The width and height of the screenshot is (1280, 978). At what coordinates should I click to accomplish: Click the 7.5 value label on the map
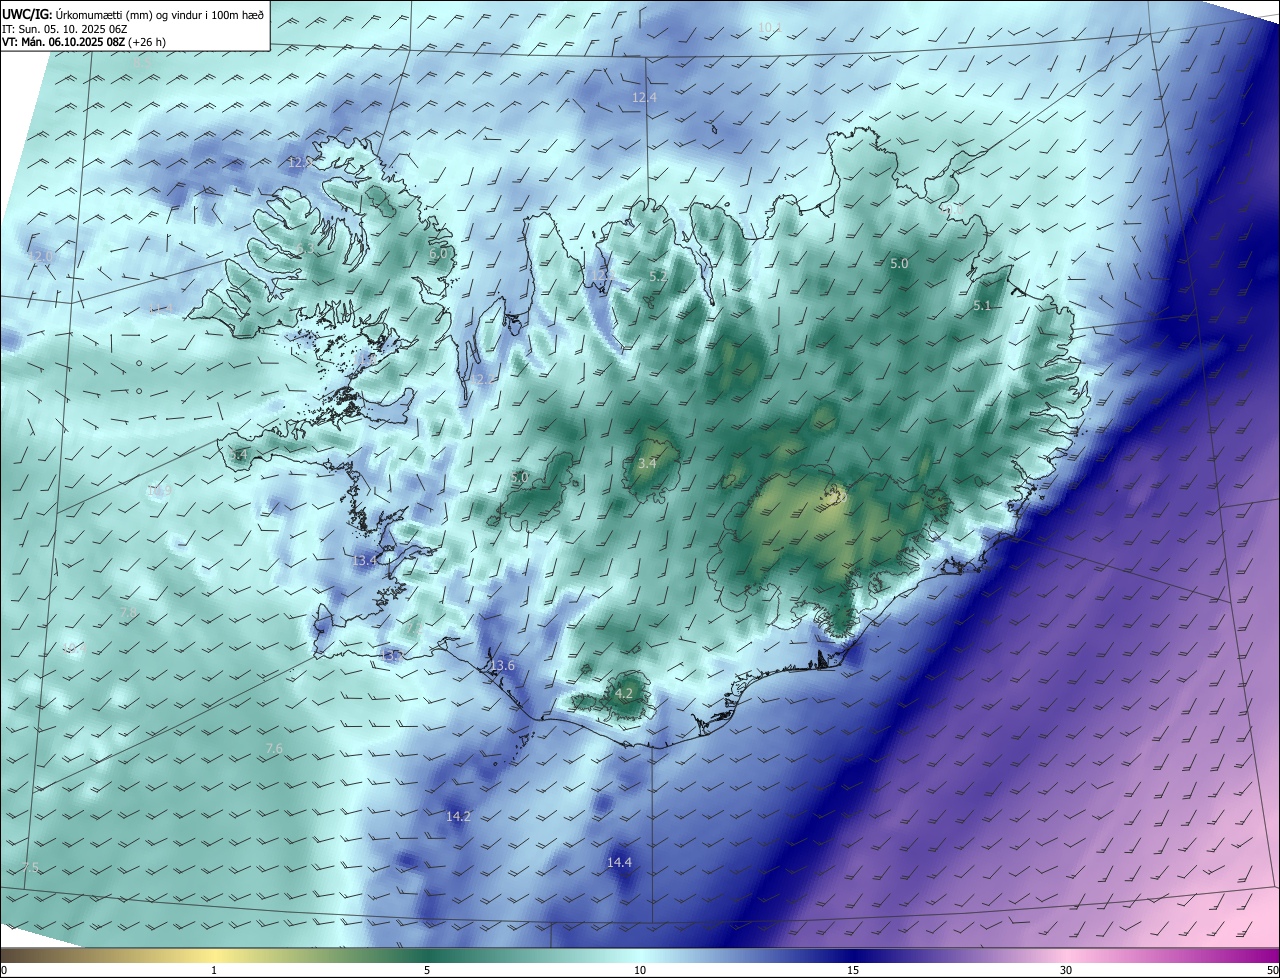coord(31,867)
